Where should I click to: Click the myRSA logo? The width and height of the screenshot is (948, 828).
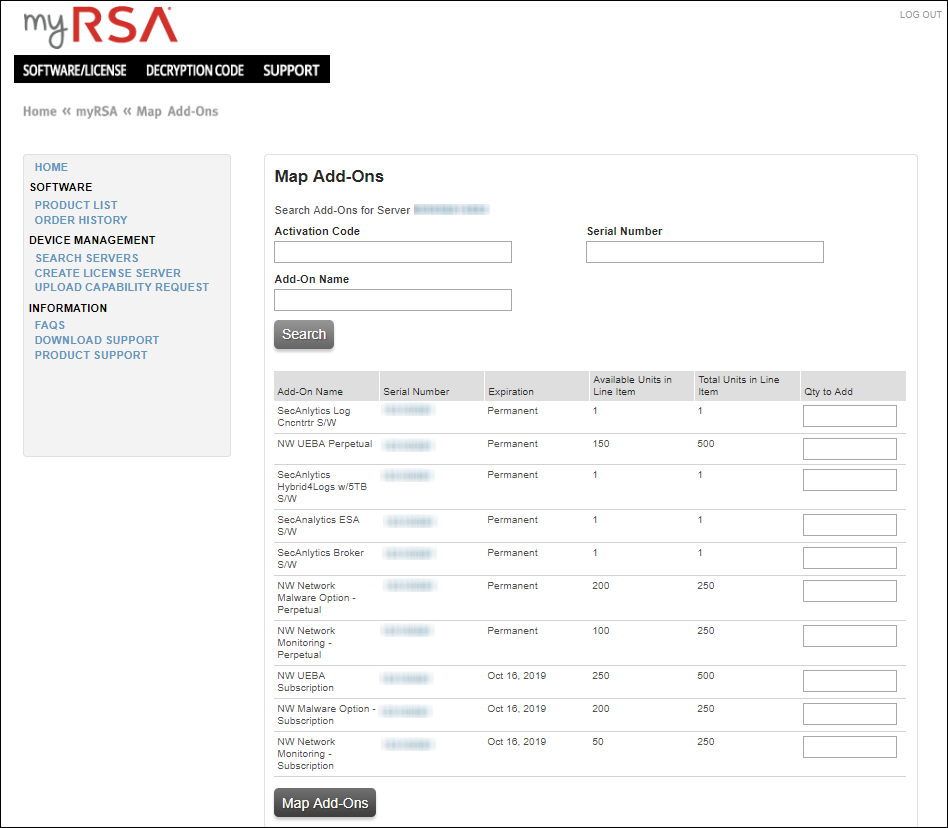tap(100, 27)
